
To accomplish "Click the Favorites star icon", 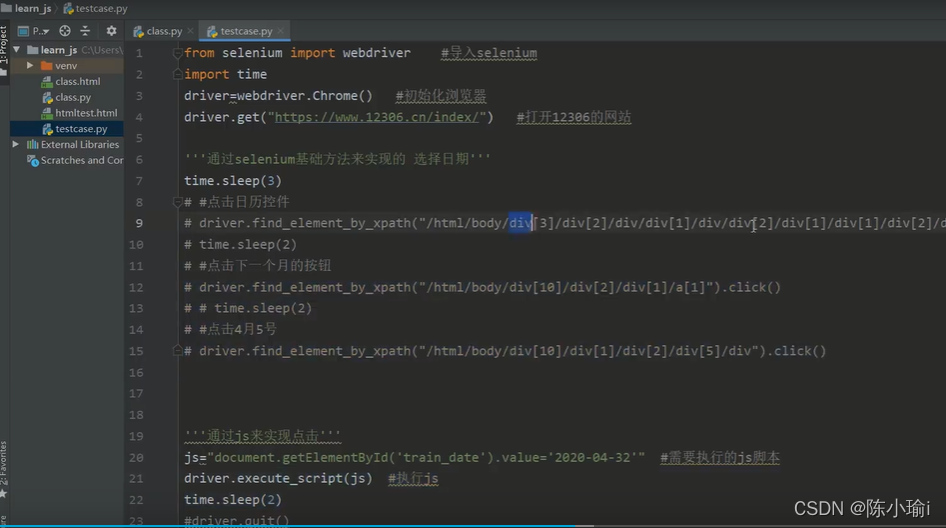I will click(4, 494).
